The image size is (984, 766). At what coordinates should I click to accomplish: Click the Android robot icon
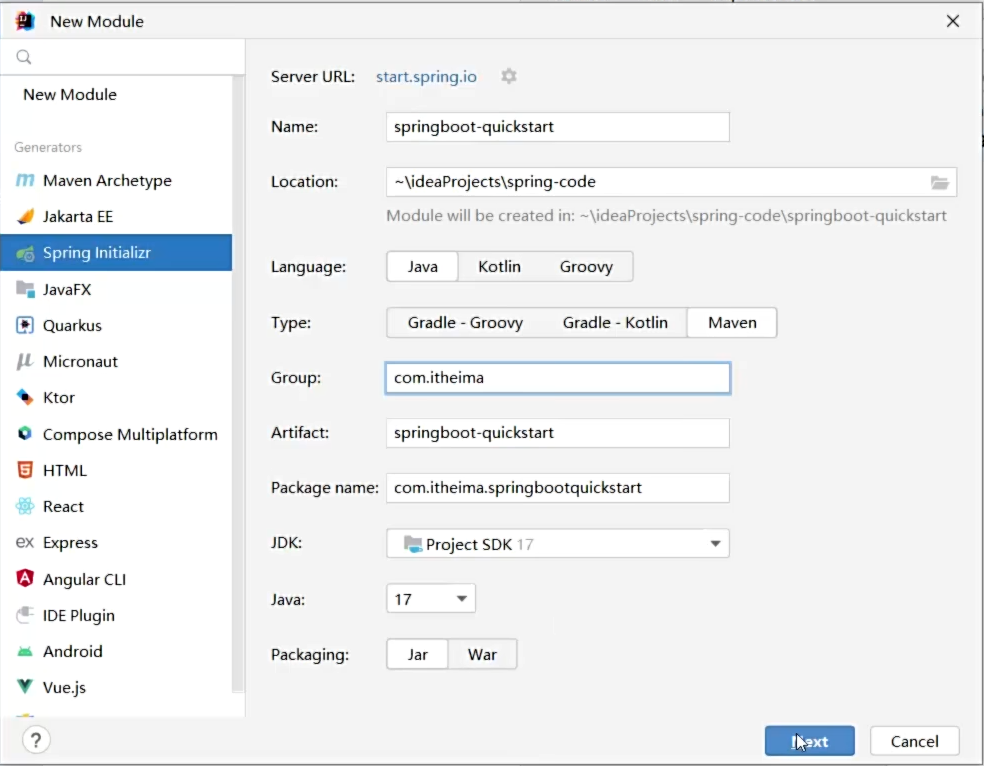24,652
